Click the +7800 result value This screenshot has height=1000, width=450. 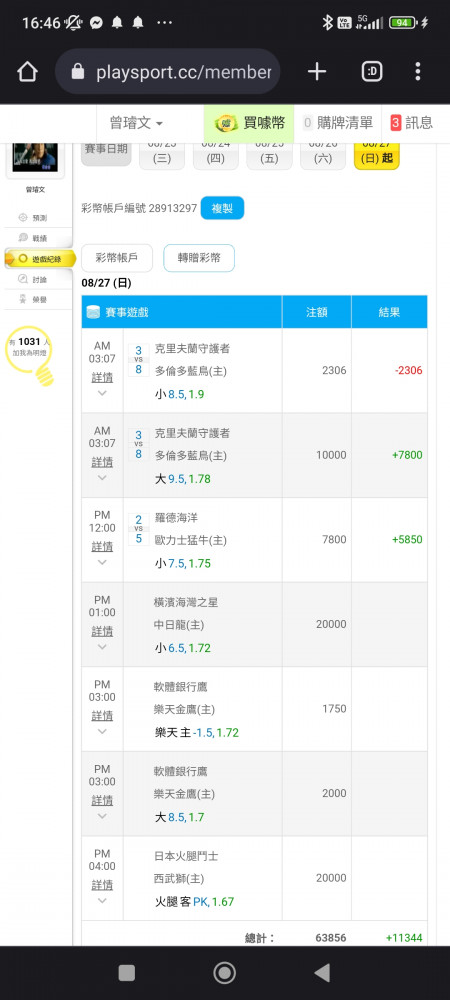(407, 455)
